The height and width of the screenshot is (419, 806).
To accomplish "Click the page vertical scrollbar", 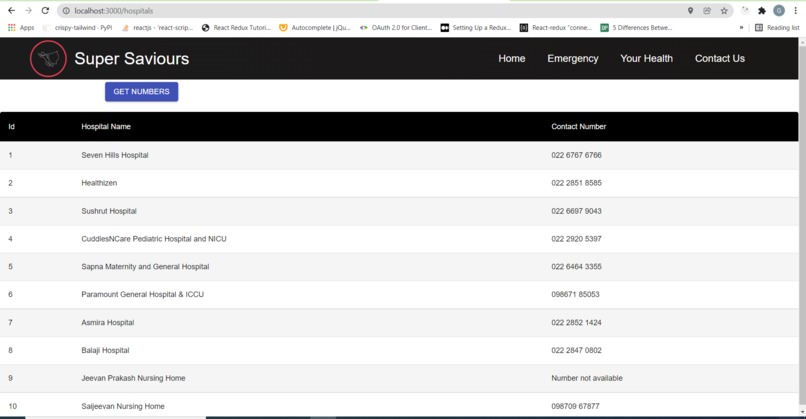I will 802,225.
